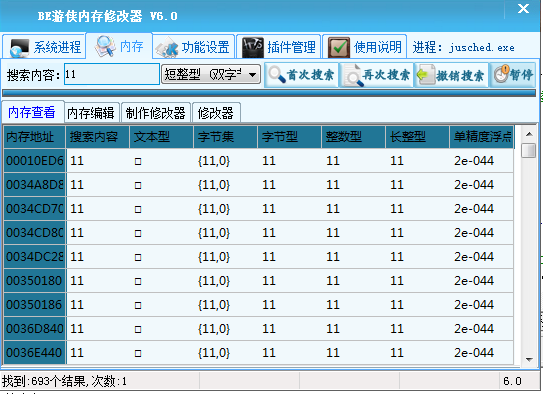The height and width of the screenshot is (394, 543).
Task: Select the 内存 magnifier icon tab
Action: tap(119, 46)
